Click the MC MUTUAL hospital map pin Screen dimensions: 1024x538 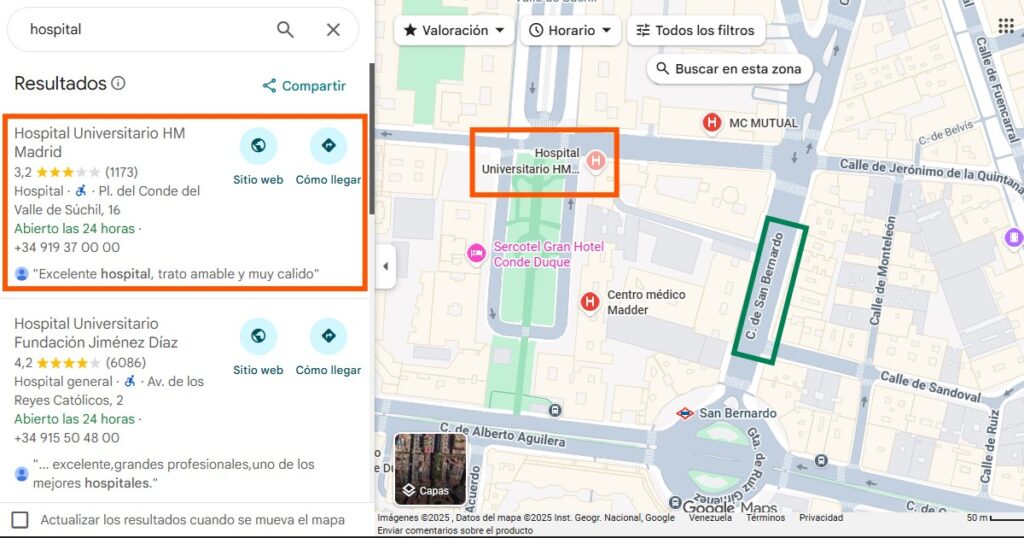coord(712,123)
